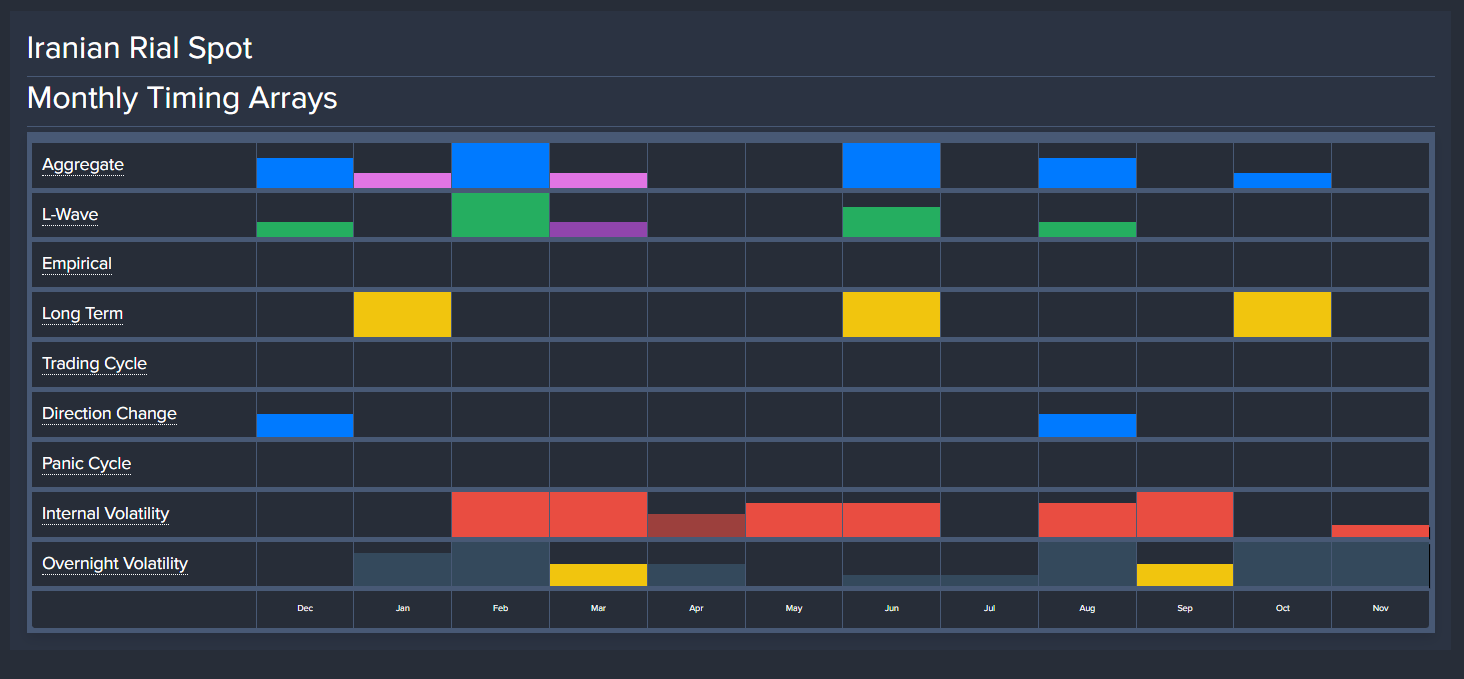Open the L-Wave row label link

[x=70, y=215]
